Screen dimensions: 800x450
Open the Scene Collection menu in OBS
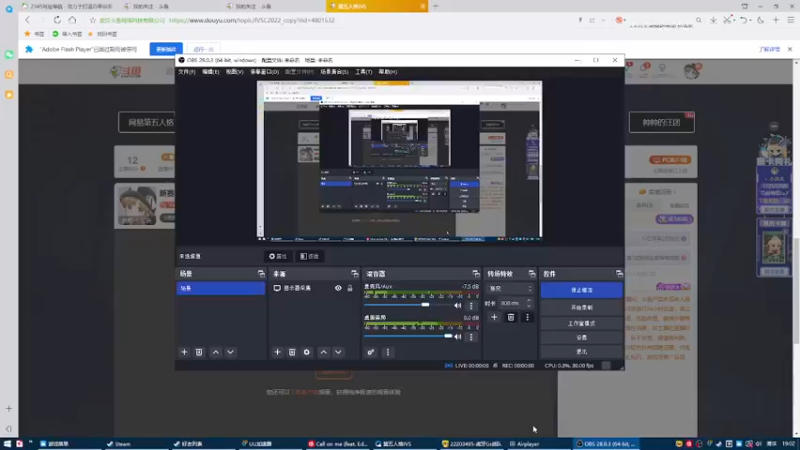[334, 72]
